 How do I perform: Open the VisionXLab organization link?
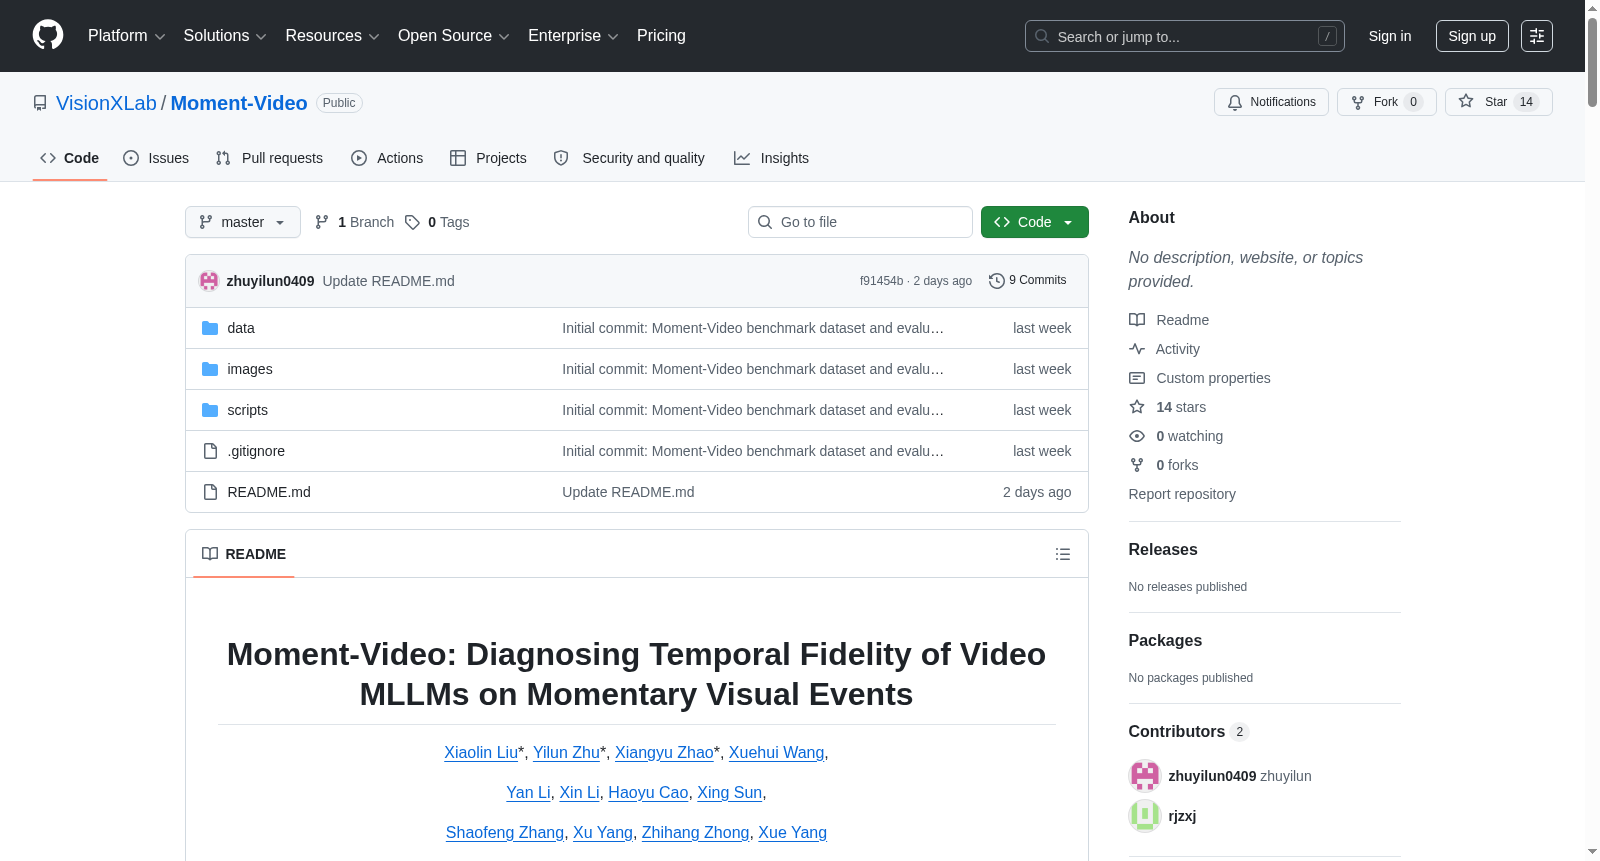(x=106, y=103)
